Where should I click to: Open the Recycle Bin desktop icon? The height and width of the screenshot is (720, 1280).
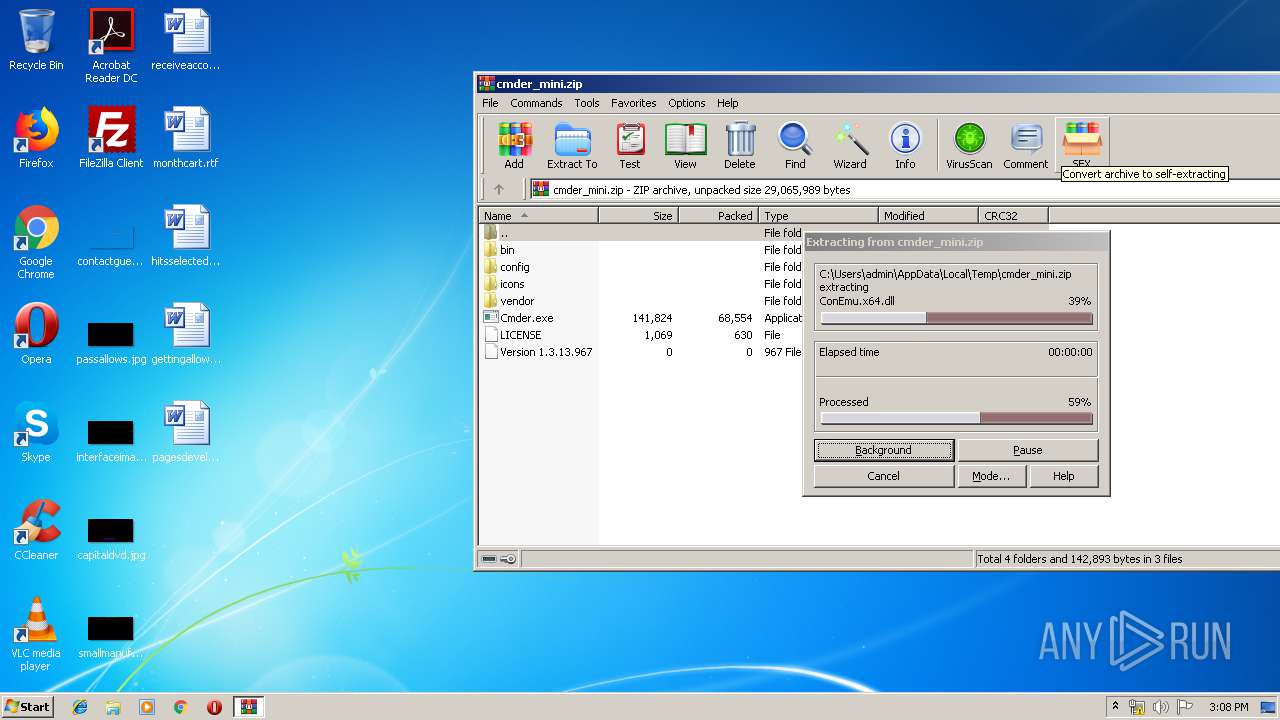[36, 40]
